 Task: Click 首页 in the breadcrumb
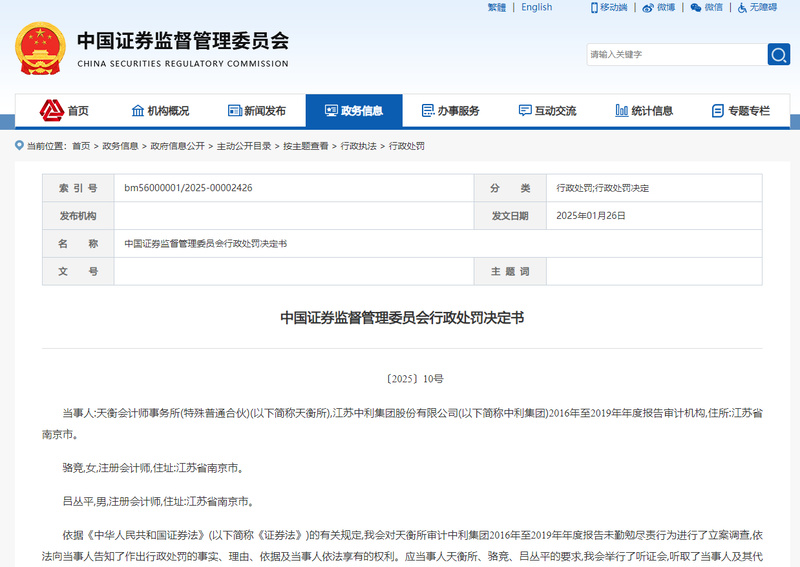click(x=81, y=146)
